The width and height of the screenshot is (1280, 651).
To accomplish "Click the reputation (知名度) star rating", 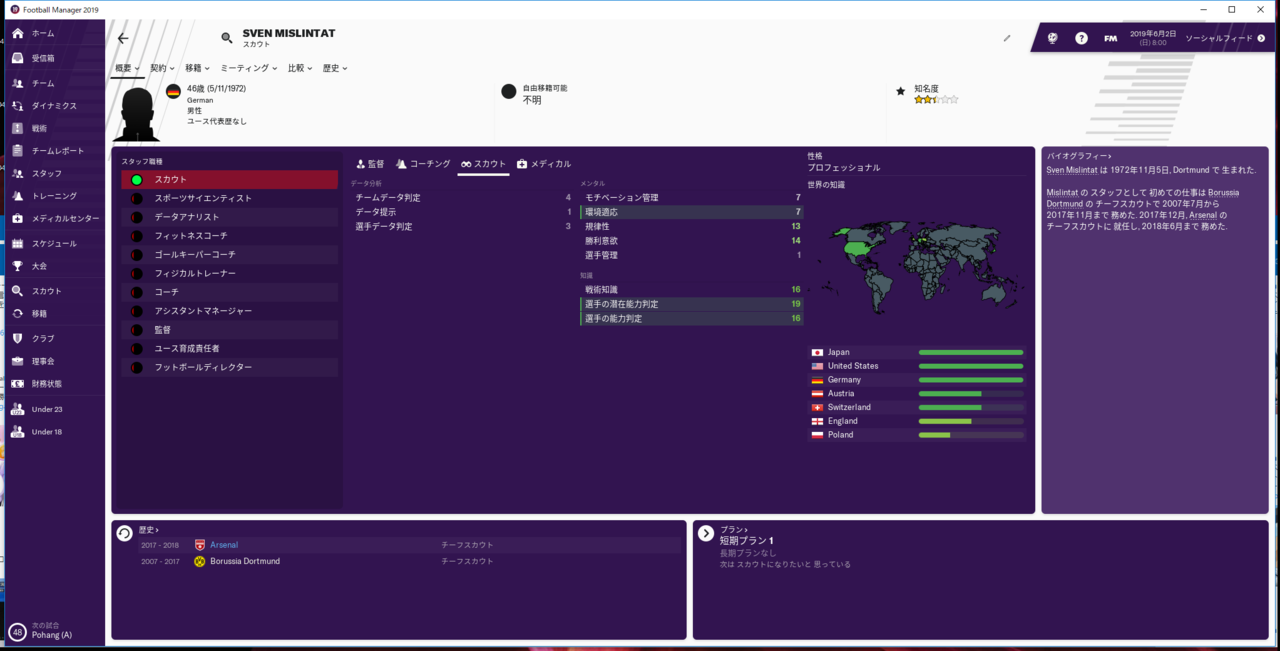I will point(936,100).
